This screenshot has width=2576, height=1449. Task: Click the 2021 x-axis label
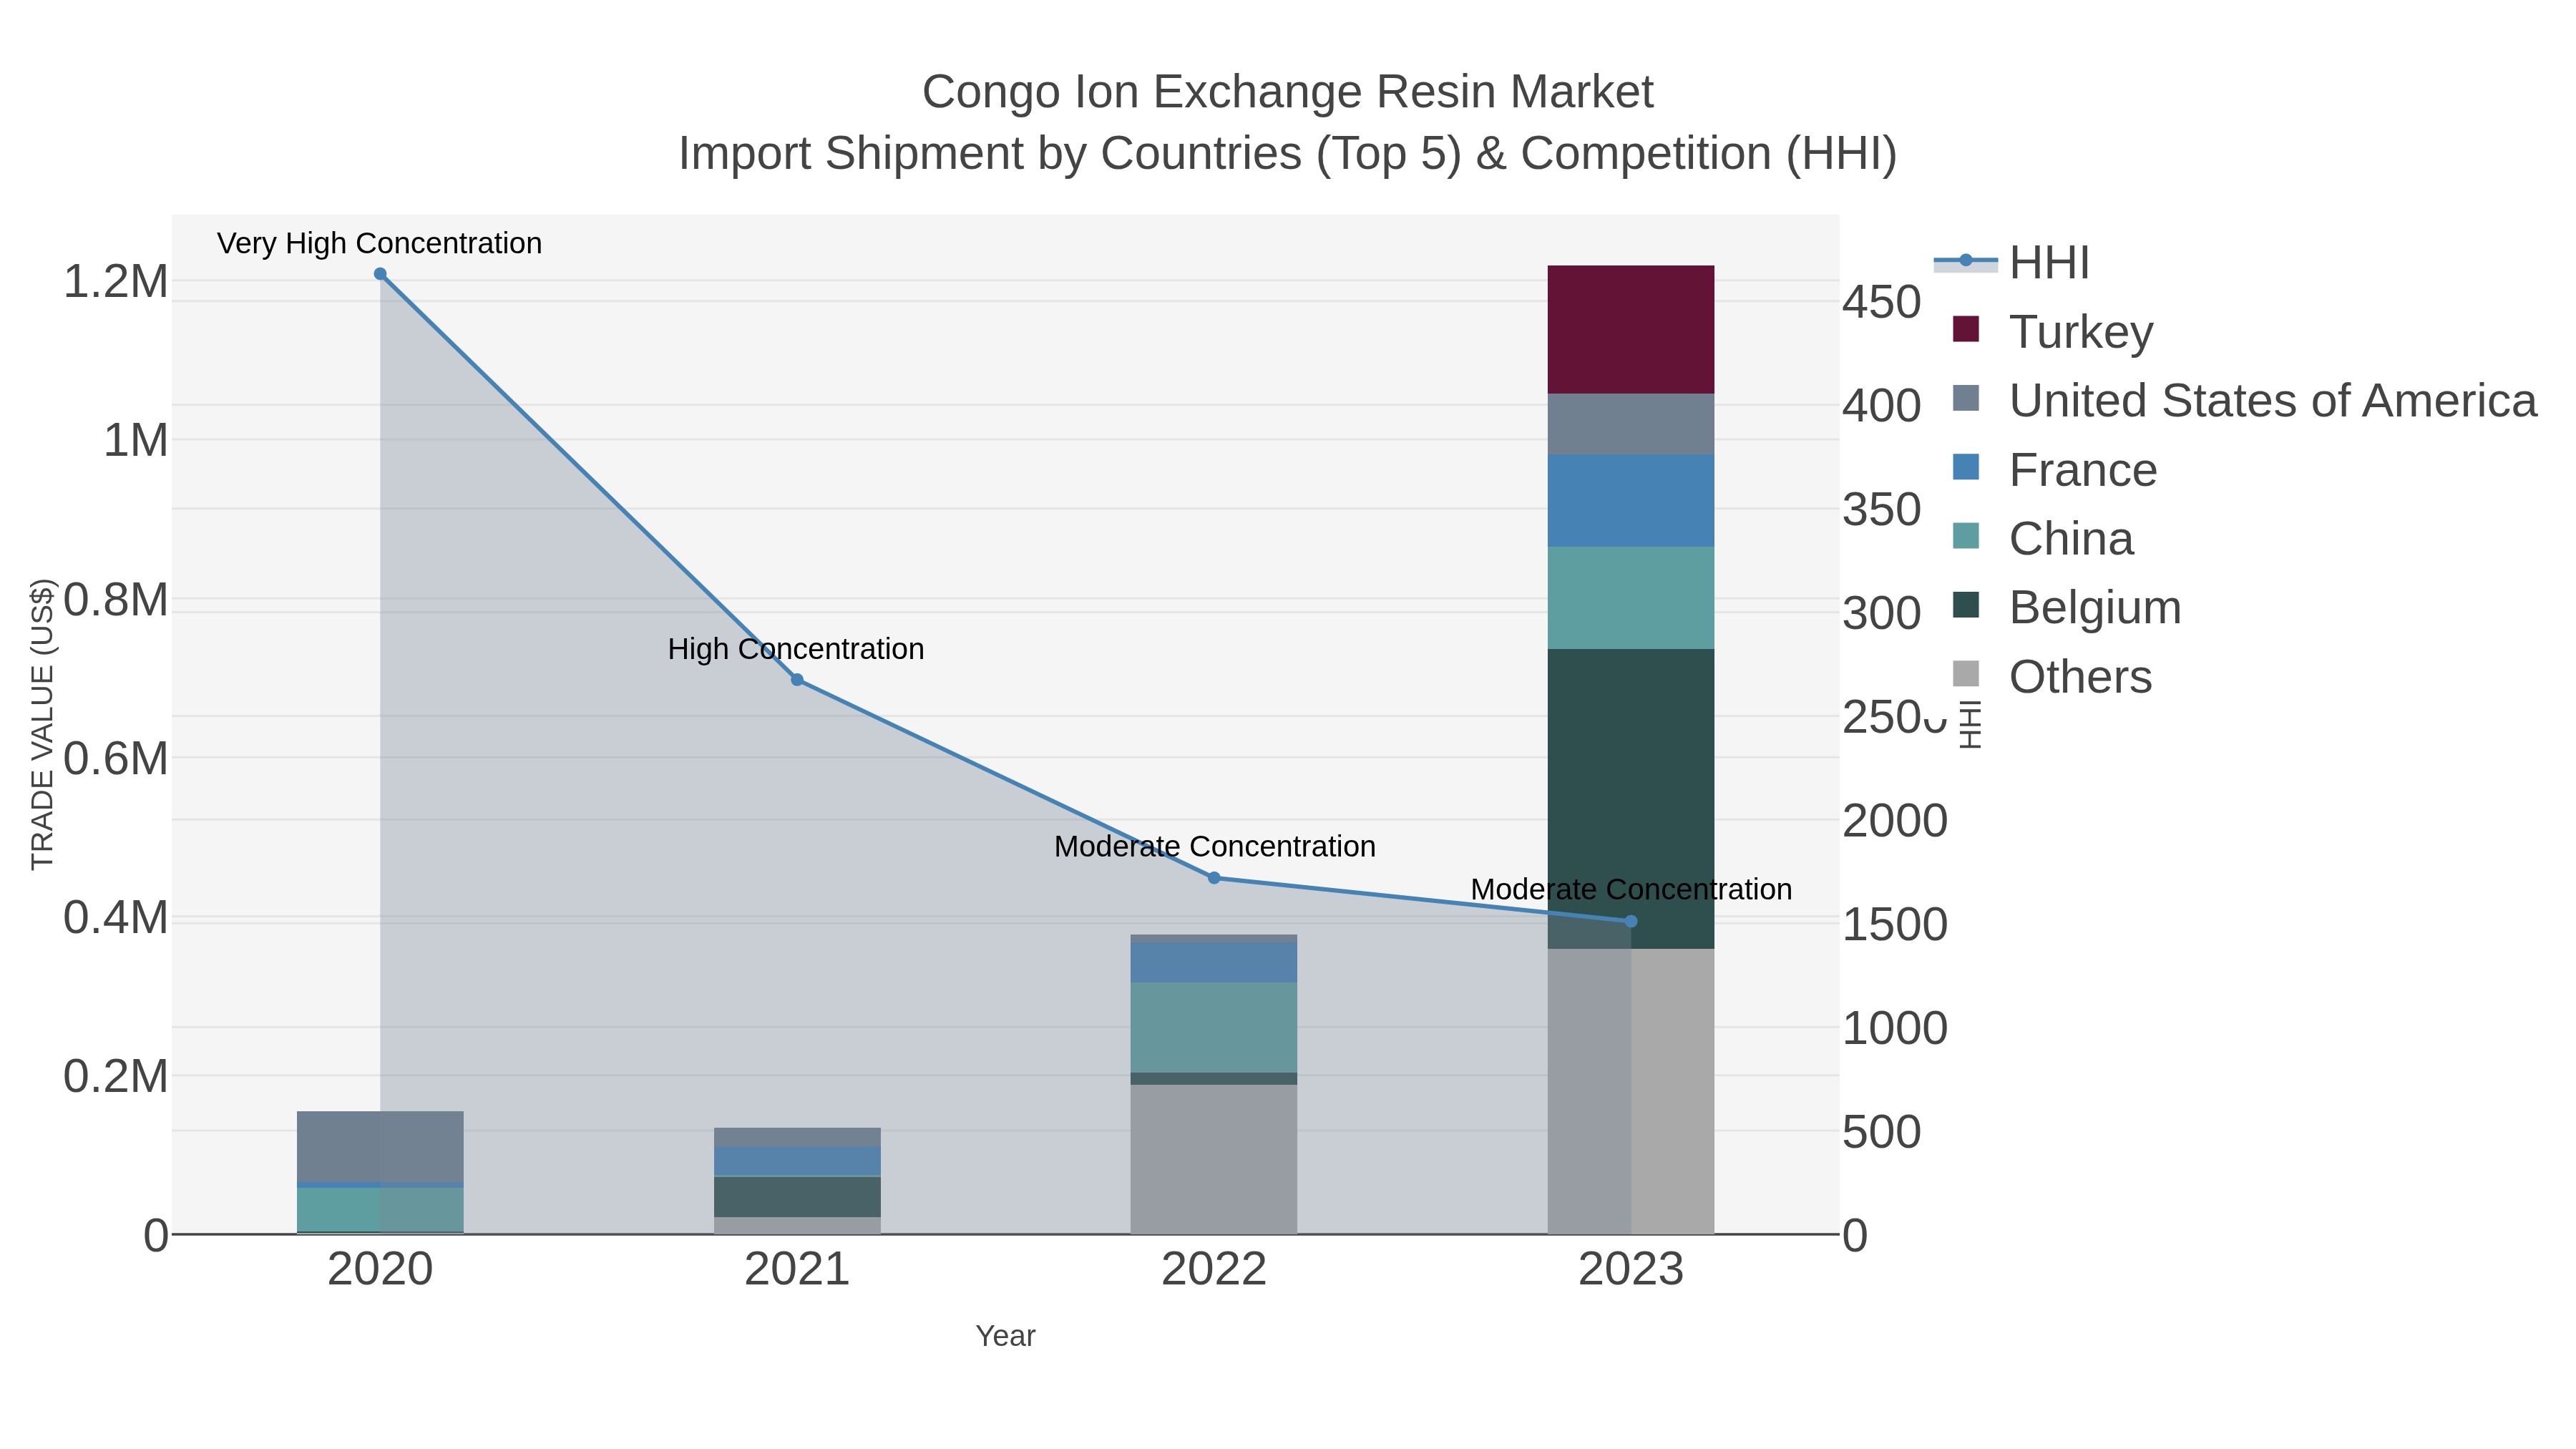click(797, 1270)
